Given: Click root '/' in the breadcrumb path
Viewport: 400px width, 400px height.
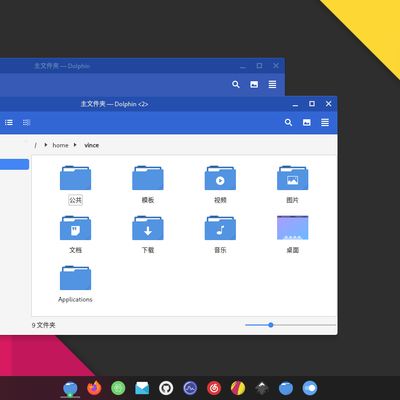Looking at the screenshot, I should click(35, 145).
